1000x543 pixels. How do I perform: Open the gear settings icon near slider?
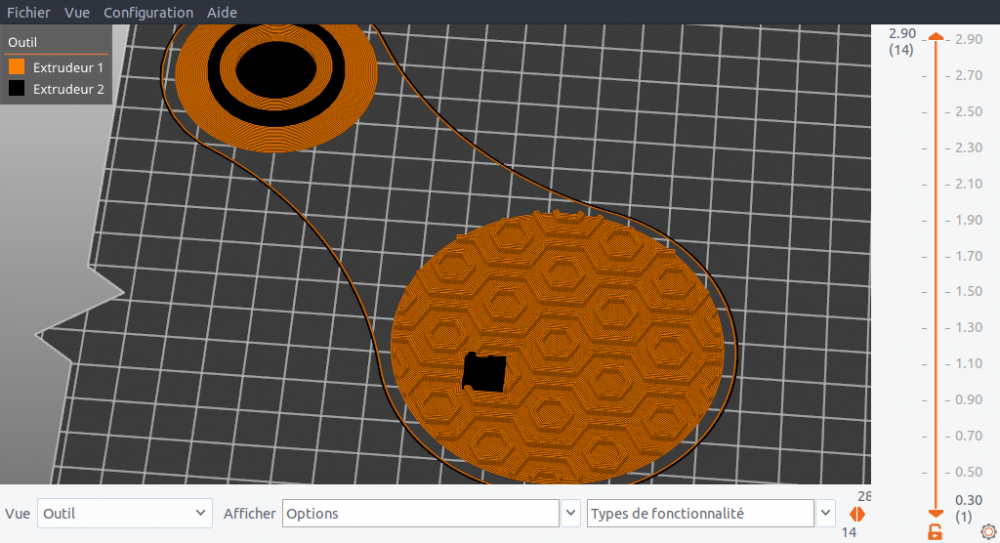(x=988, y=532)
